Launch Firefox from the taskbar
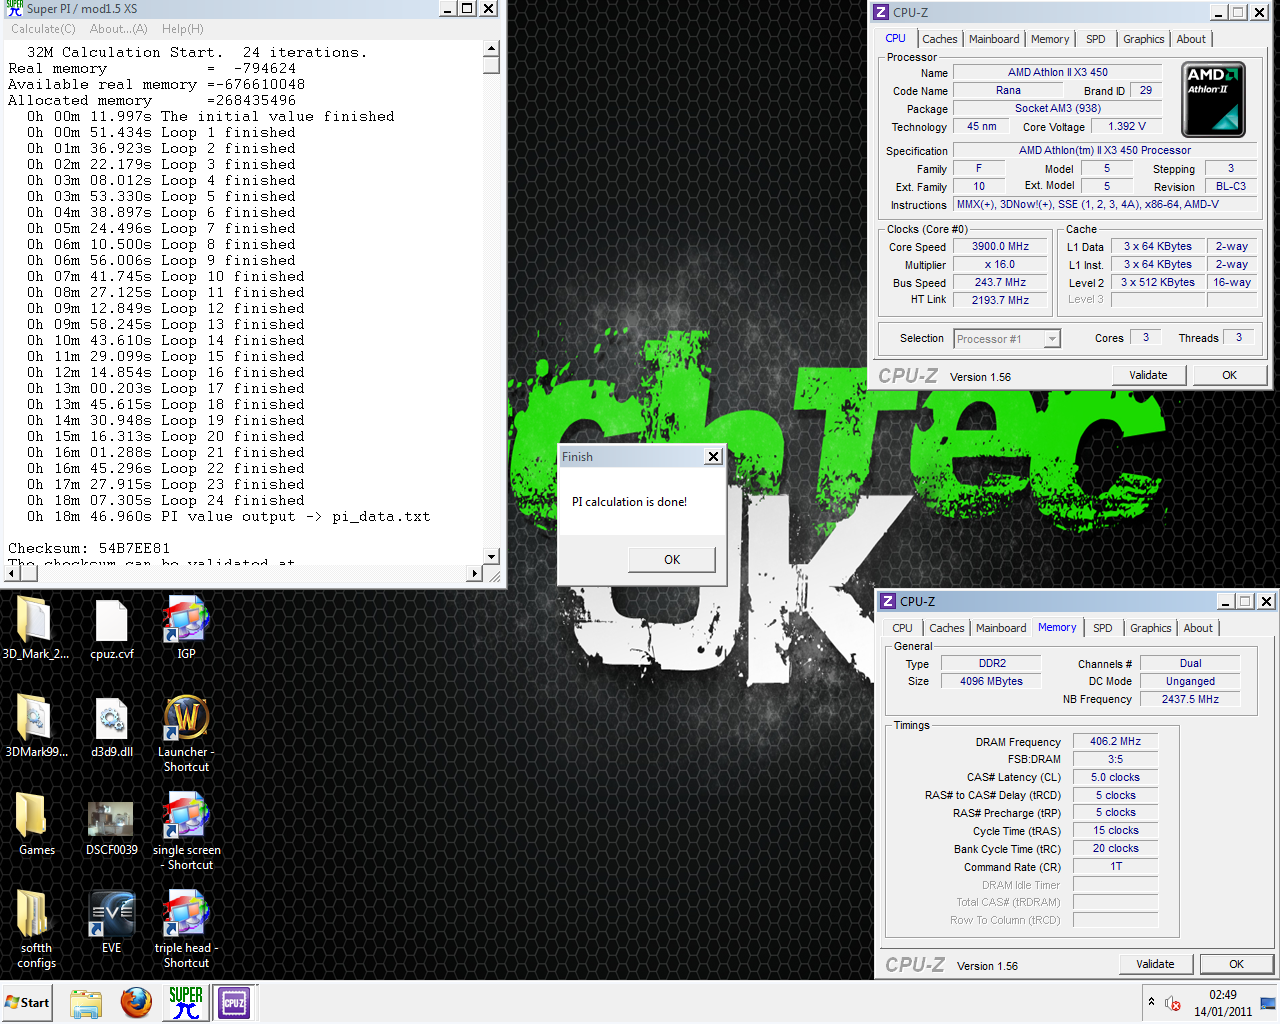This screenshot has width=1280, height=1024. 136,1003
